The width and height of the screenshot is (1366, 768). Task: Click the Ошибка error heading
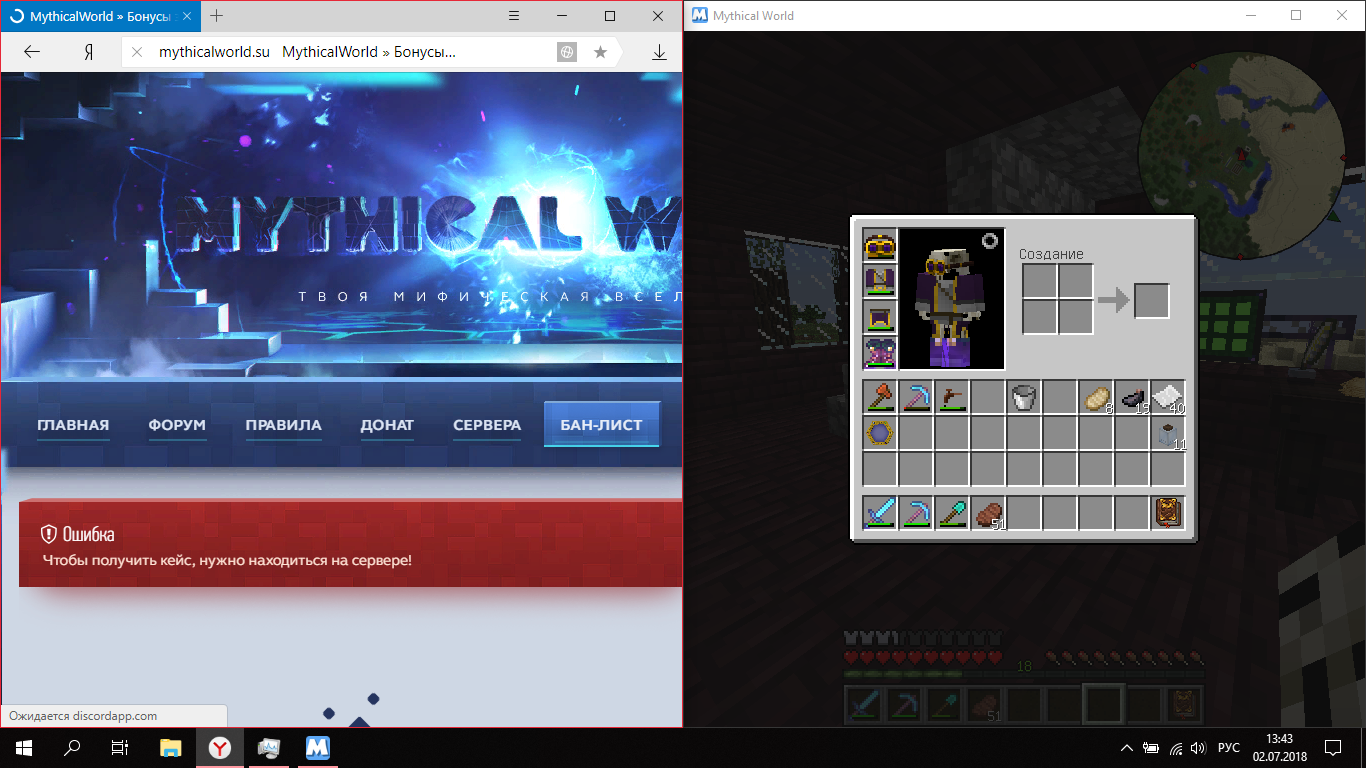(88, 534)
